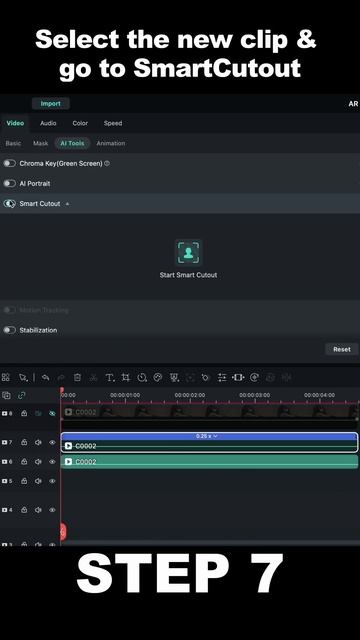Open the Mask sub-tab
This screenshot has height=640, width=360.
coord(40,143)
